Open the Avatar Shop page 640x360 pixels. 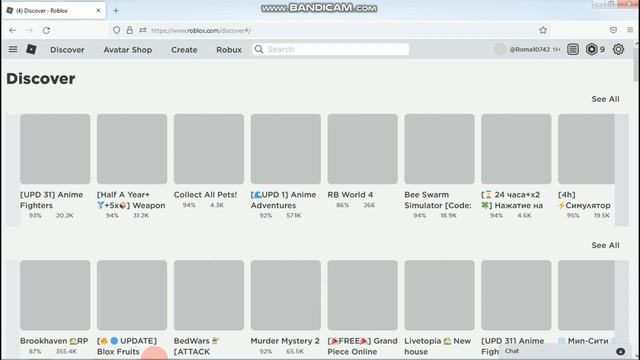point(128,50)
